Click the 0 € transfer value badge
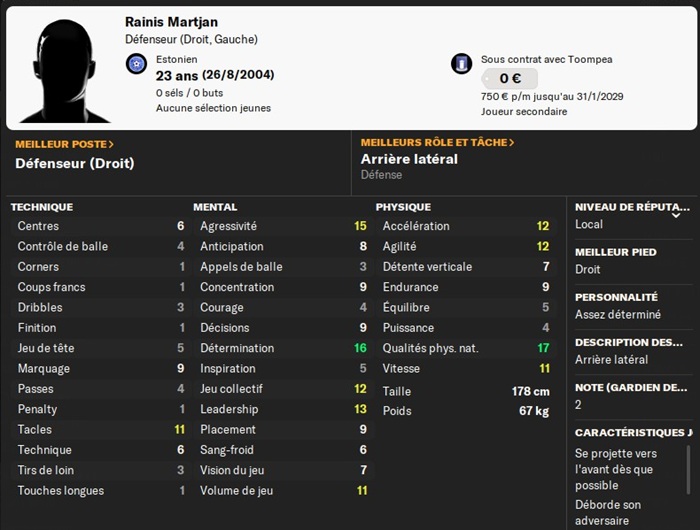The image size is (700, 530). coord(509,79)
